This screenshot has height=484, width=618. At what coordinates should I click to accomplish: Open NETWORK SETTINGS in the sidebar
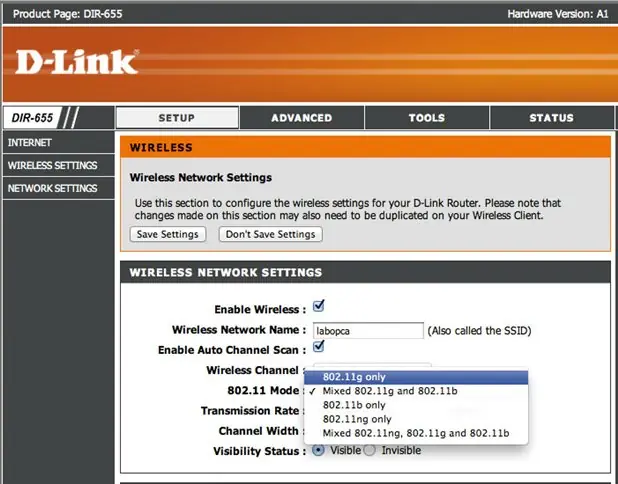tap(58, 188)
